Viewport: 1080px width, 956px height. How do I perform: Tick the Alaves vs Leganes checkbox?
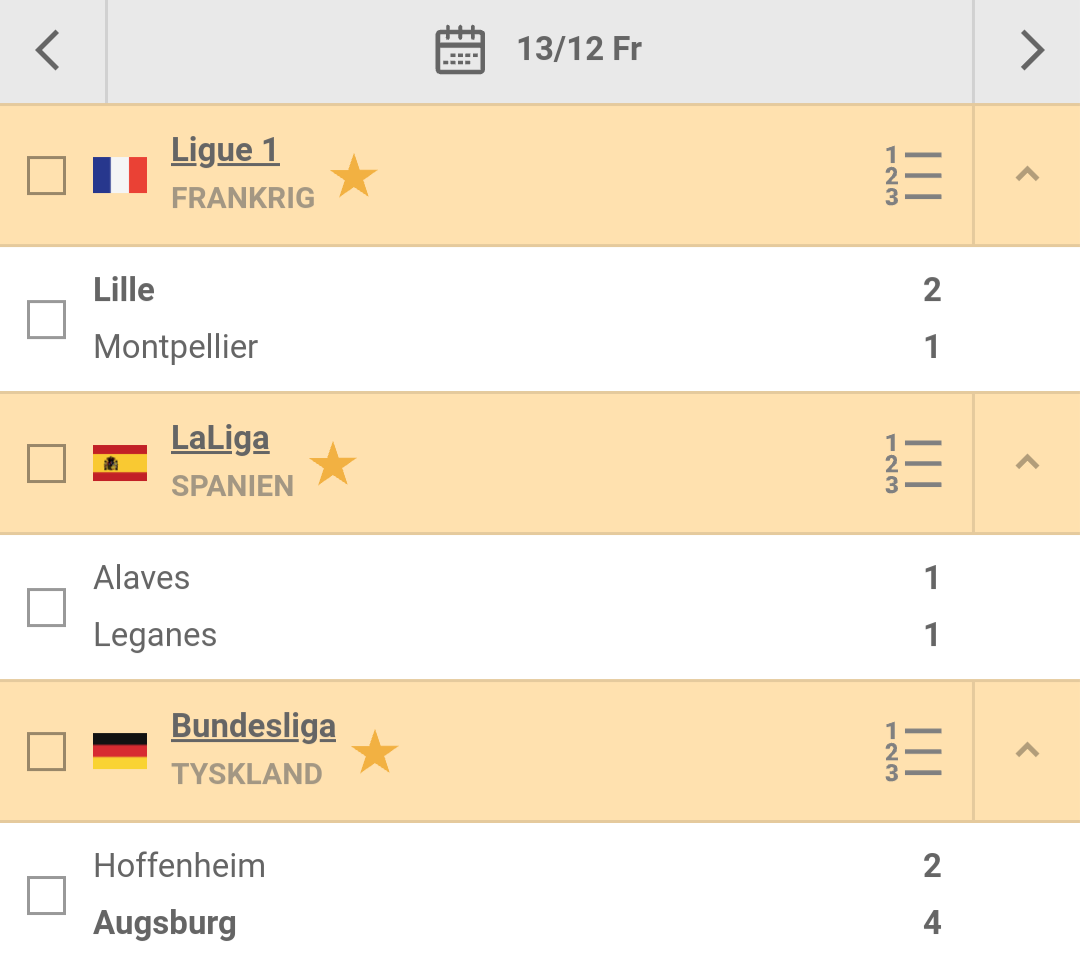coord(46,607)
